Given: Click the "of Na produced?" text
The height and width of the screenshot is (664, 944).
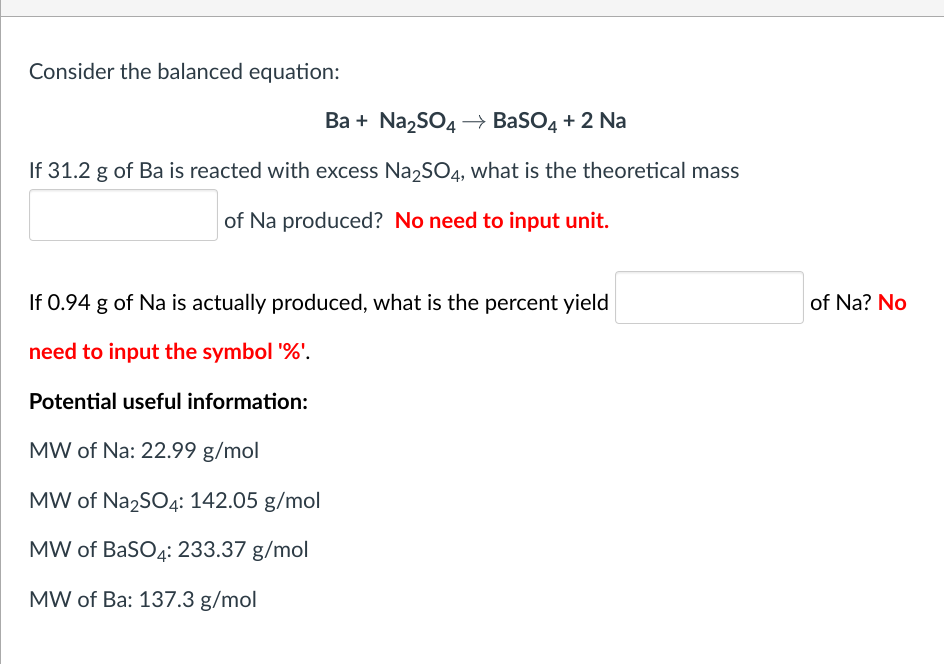Looking at the screenshot, I should (304, 221).
